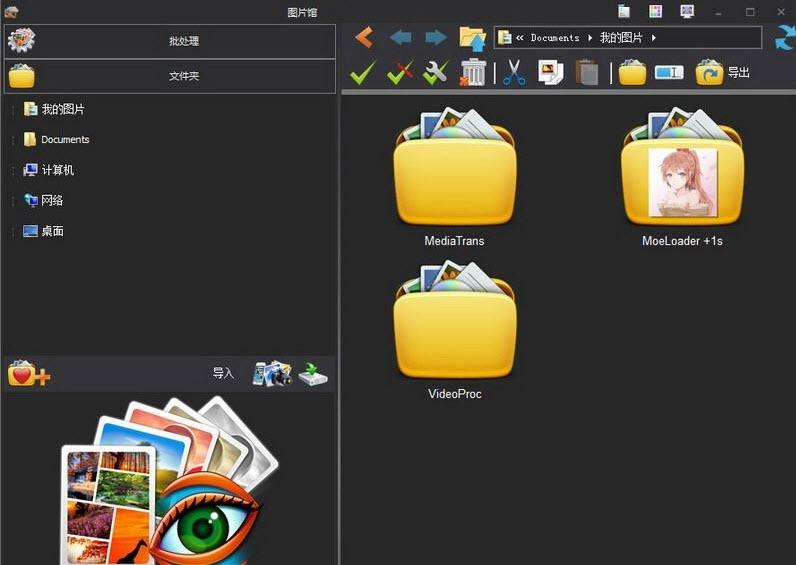
Task: Click the document list icon in the title bar
Action: 624,11
